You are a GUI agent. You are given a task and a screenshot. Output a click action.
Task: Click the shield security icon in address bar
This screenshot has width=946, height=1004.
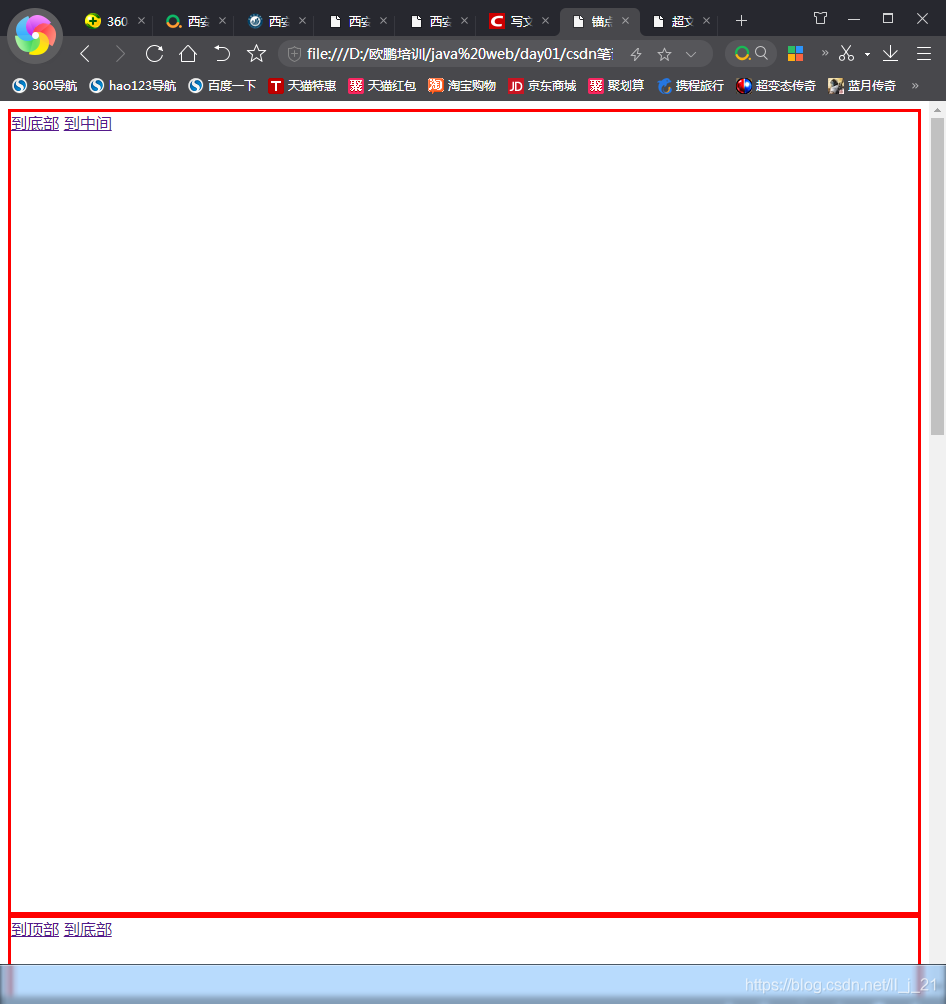click(294, 54)
